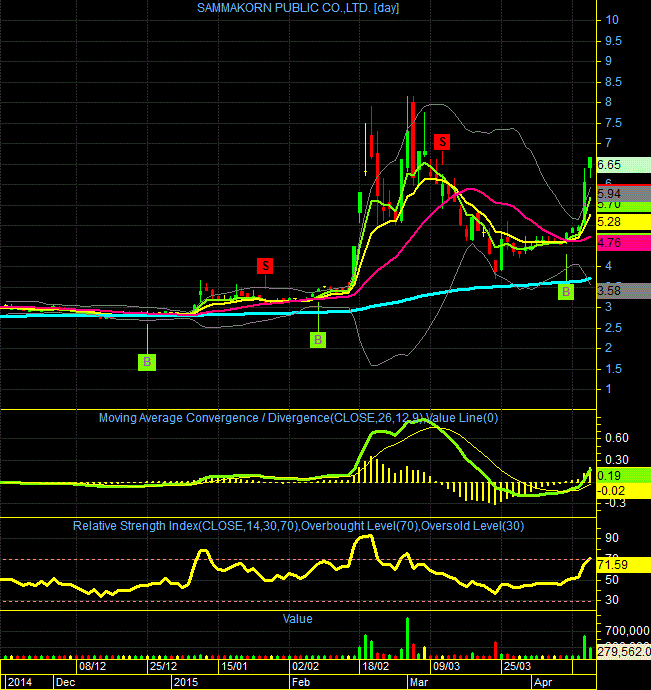Click the Relative Strength Index panel title
The width and height of the screenshot is (651, 690).
click(x=298, y=526)
